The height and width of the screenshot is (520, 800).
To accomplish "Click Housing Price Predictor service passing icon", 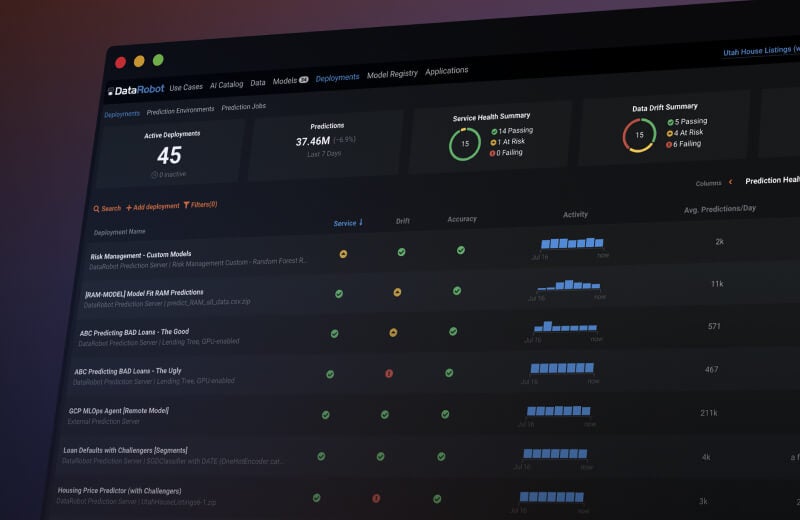I will point(316,498).
